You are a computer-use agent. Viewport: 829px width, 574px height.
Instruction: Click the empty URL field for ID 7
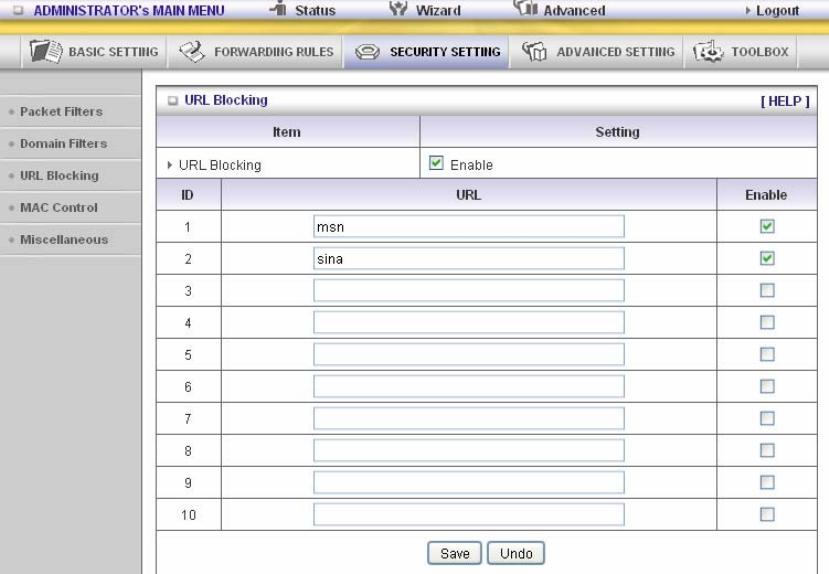pos(468,419)
